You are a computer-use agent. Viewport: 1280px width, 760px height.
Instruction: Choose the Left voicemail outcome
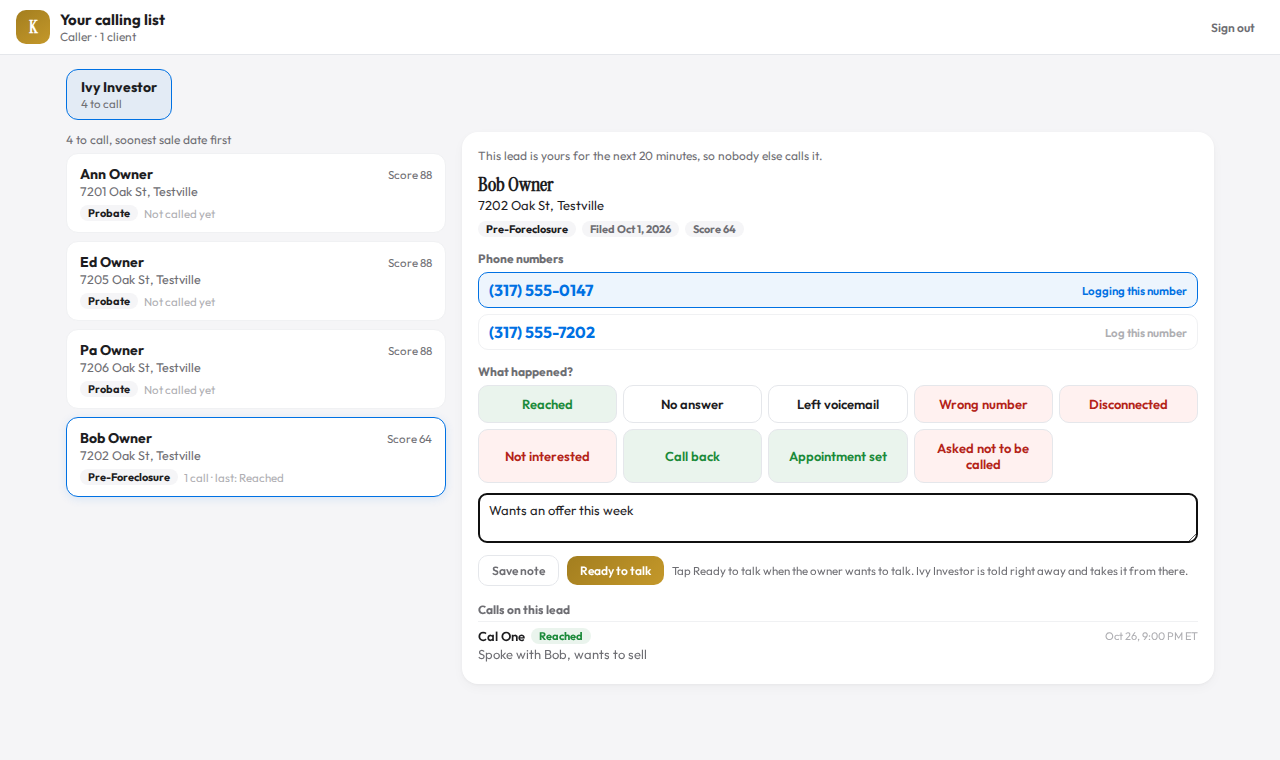(x=838, y=405)
